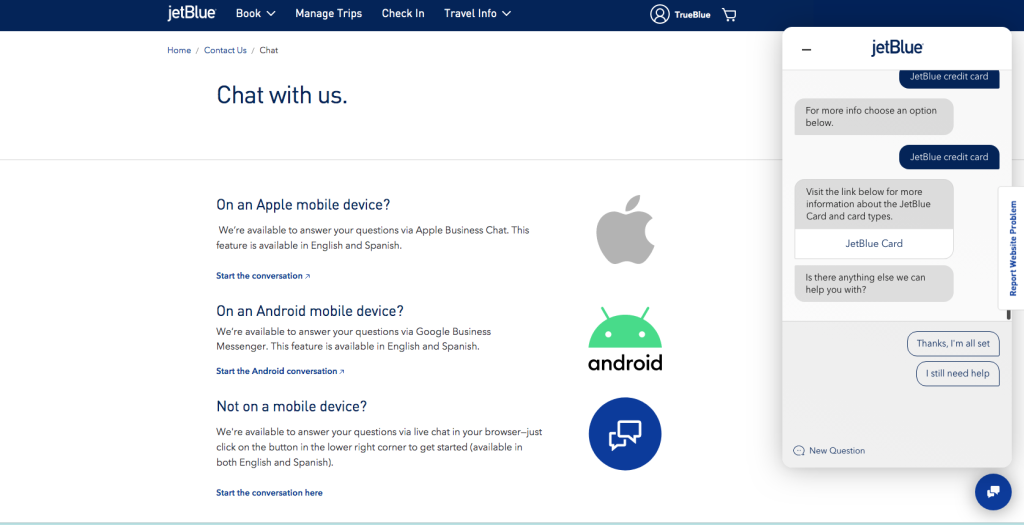Go to the Check In page
This screenshot has width=1024, height=525.
pyautogui.click(x=403, y=14)
